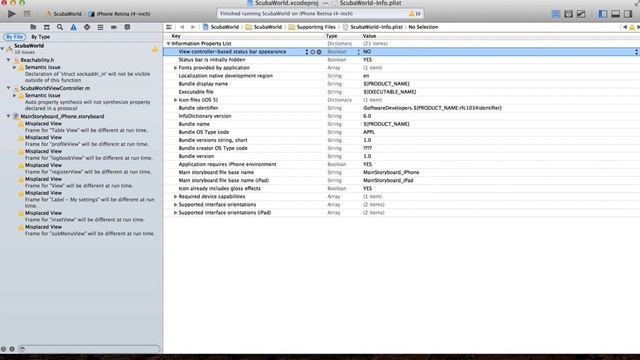
Task: Open iPhone Retina (4-inch) destination selector
Action: click(119, 14)
